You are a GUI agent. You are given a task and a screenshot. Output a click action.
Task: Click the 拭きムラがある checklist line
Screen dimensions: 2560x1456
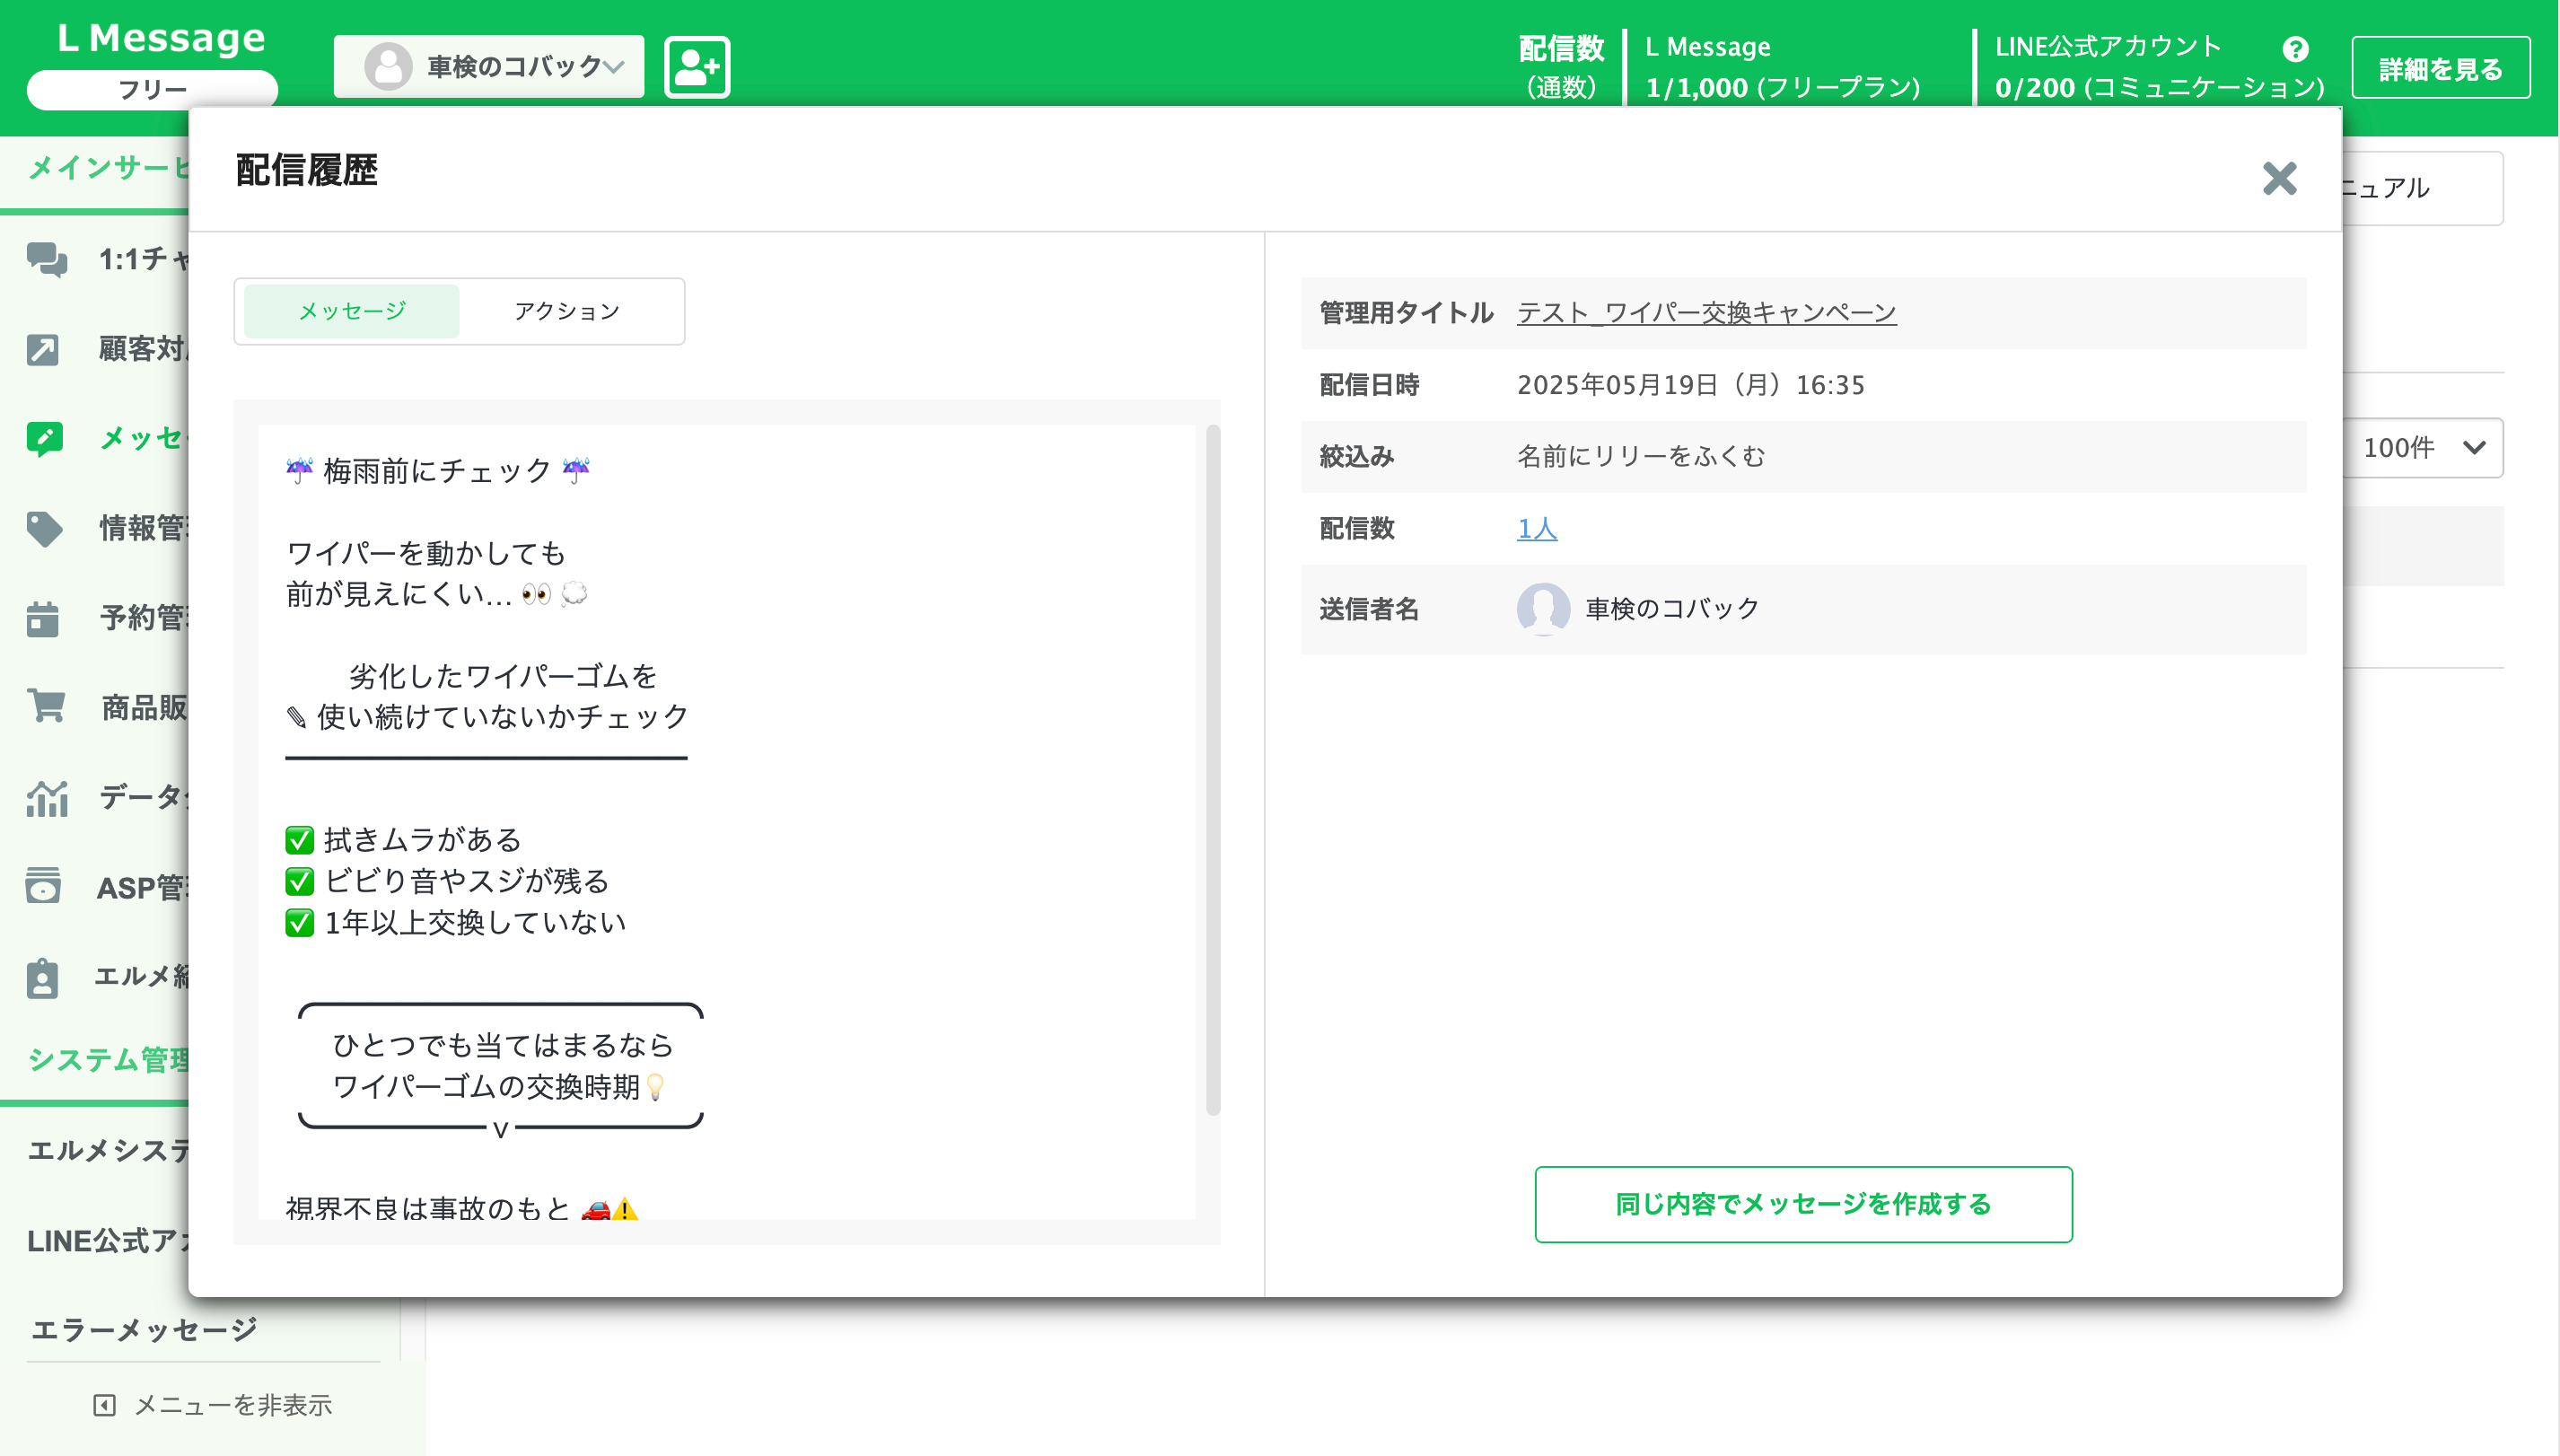click(x=403, y=840)
